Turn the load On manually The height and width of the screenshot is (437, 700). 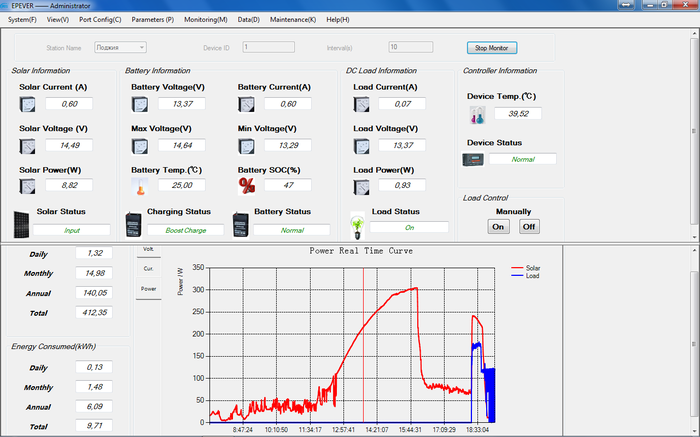pos(498,226)
